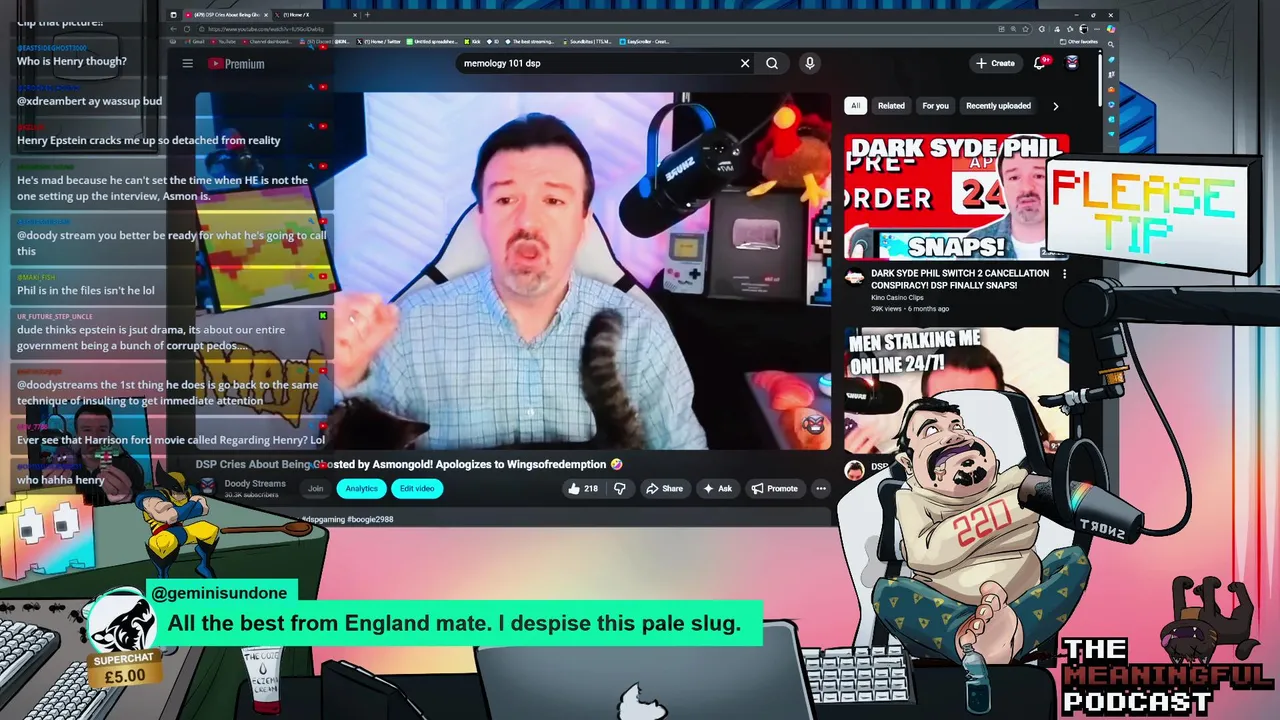Share the DSP video
Image resolution: width=1280 pixels, height=720 pixels.
point(664,489)
